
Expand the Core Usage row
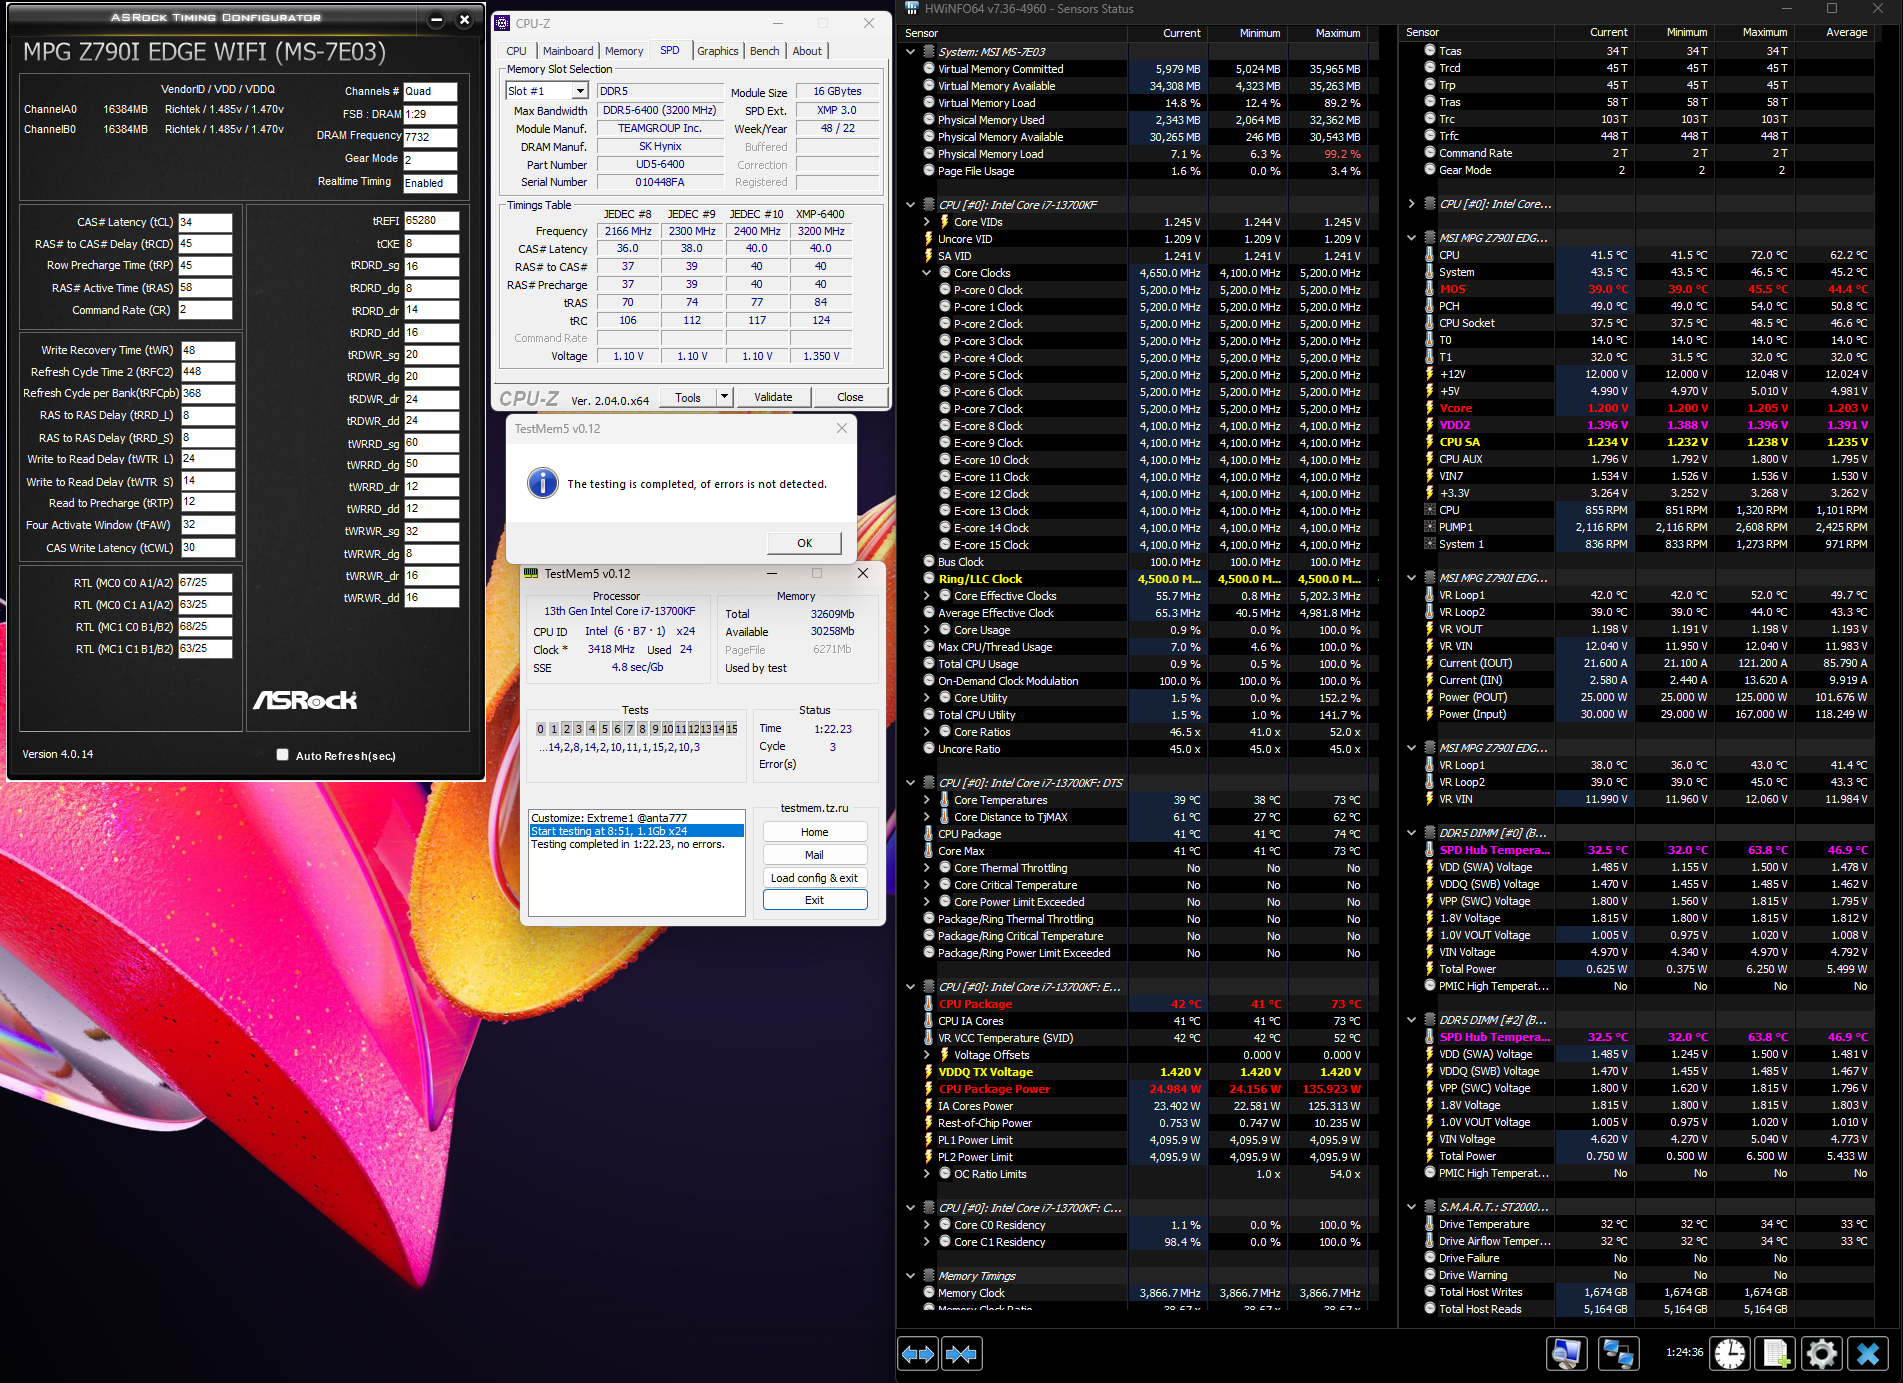click(x=927, y=630)
